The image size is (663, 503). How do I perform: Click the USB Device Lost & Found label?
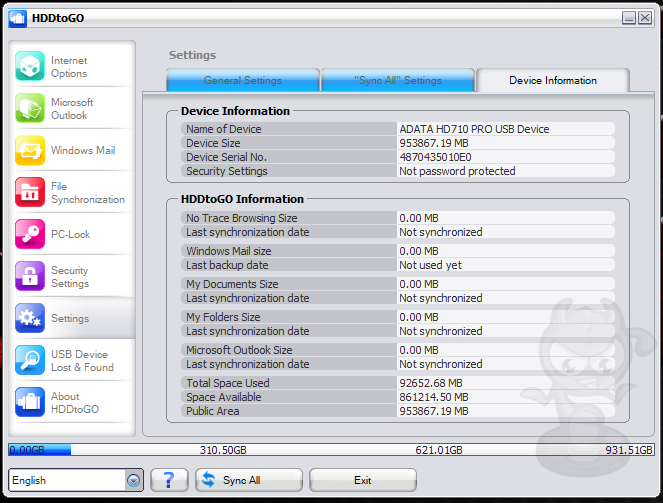tap(82, 361)
